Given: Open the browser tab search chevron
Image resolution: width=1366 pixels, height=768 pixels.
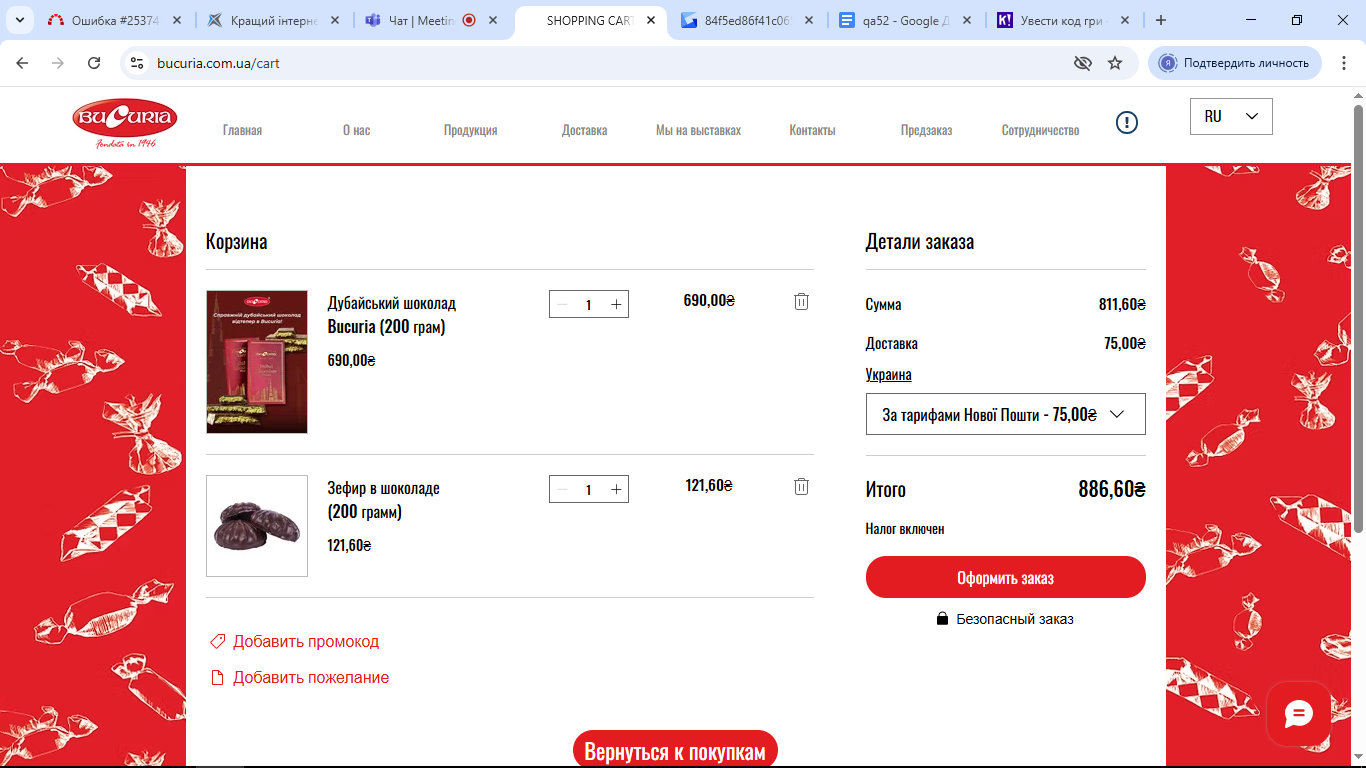Looking at the screenshot, I should 19,20.
